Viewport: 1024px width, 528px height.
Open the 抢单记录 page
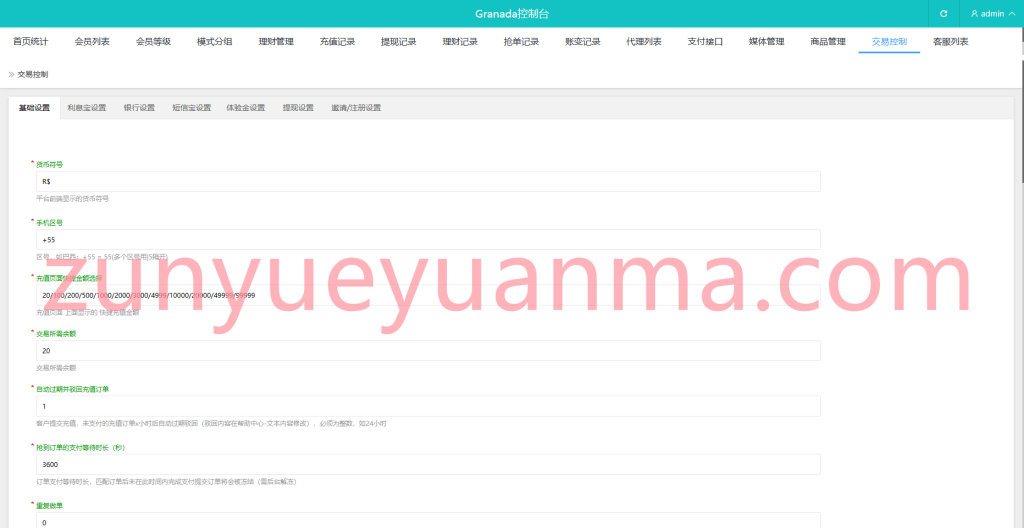pyautogui.click(x=522, y=42)
